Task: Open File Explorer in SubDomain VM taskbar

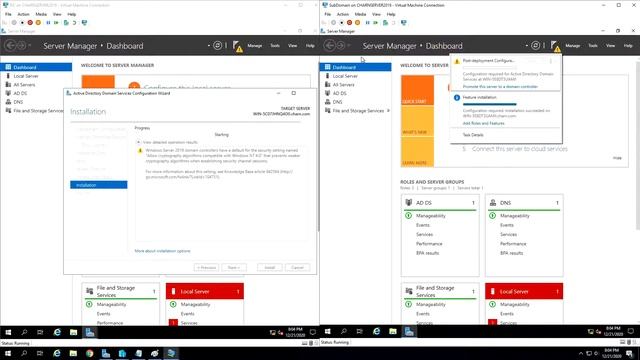Action: click(393, 331)
